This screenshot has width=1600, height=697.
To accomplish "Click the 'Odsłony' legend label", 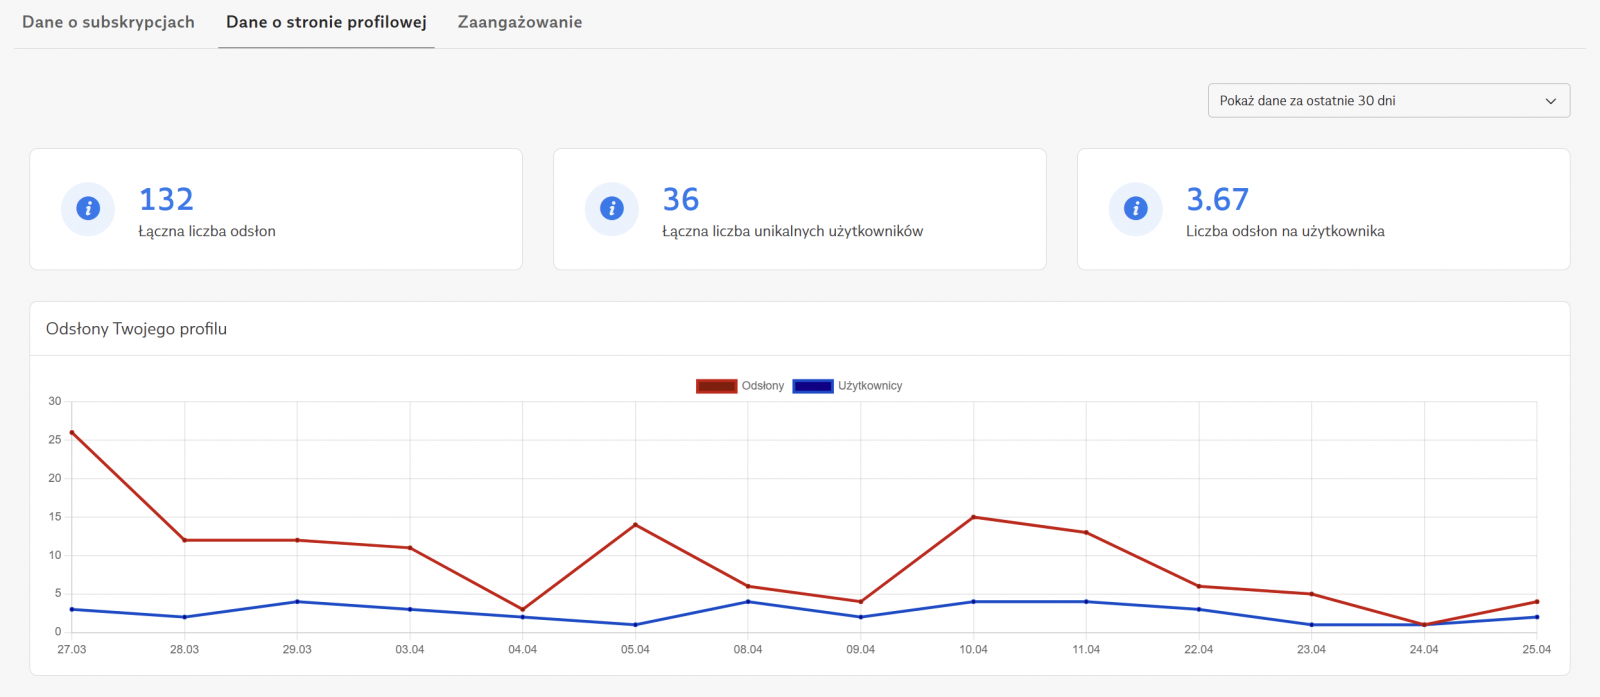I will [x=763, y=386].
